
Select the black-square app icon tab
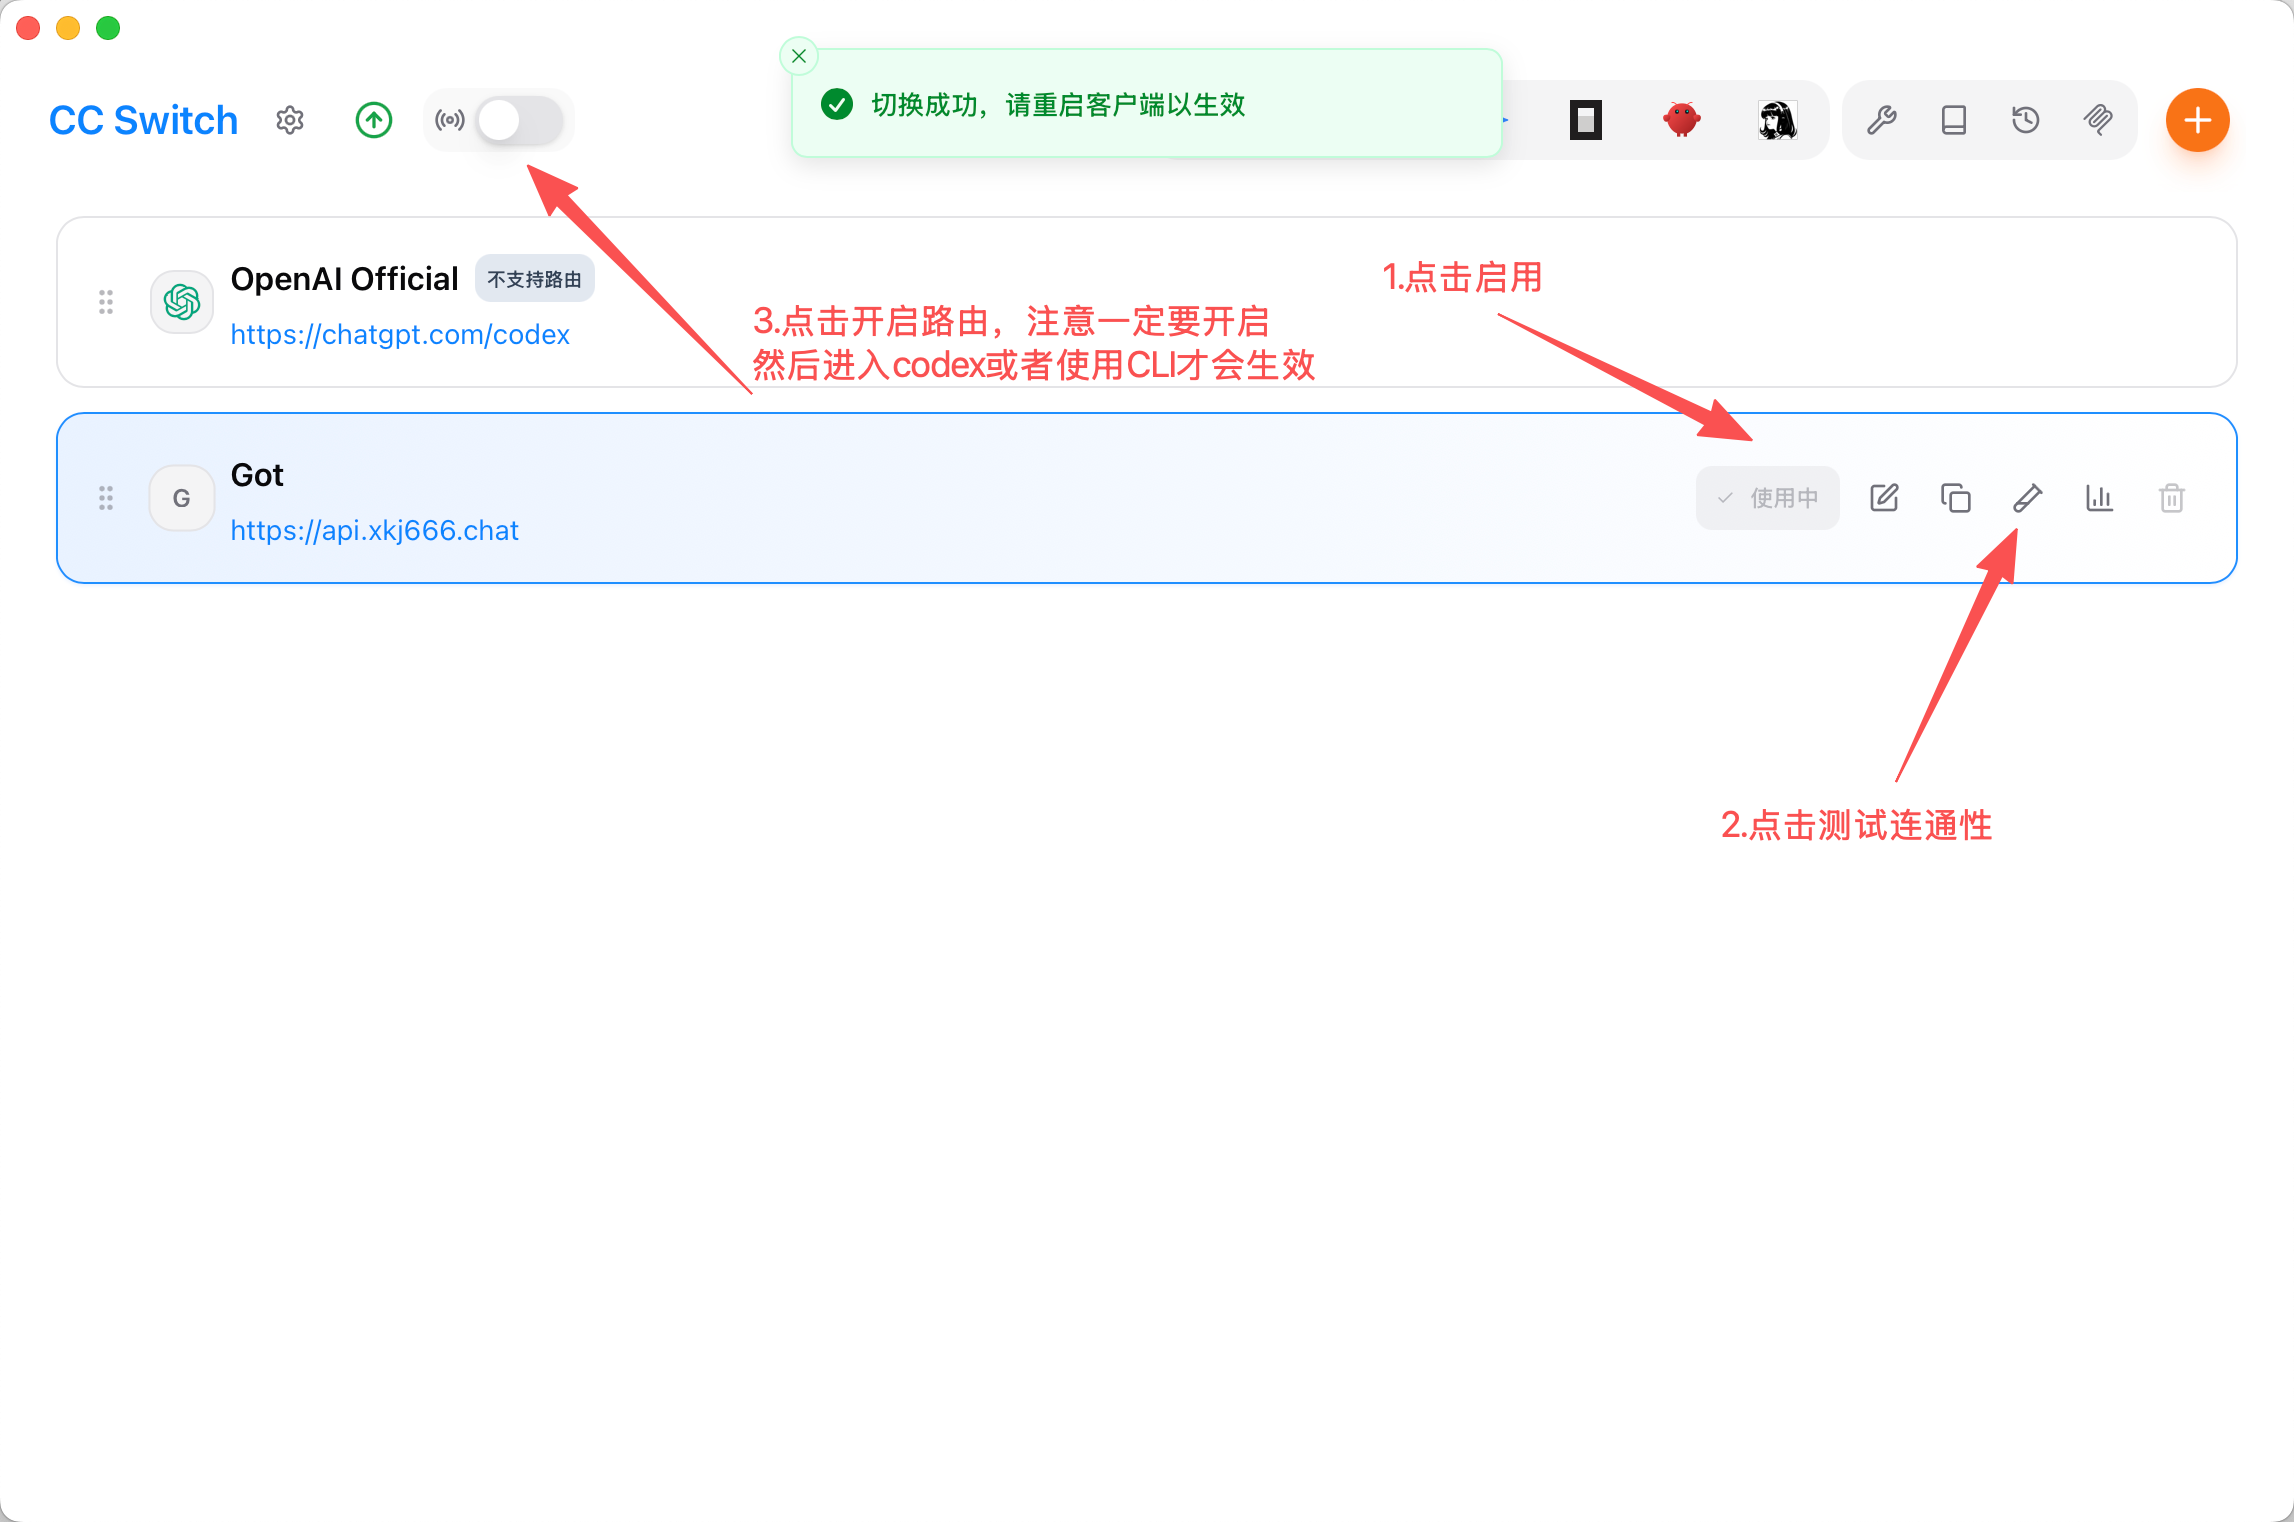coord(1586,120)
